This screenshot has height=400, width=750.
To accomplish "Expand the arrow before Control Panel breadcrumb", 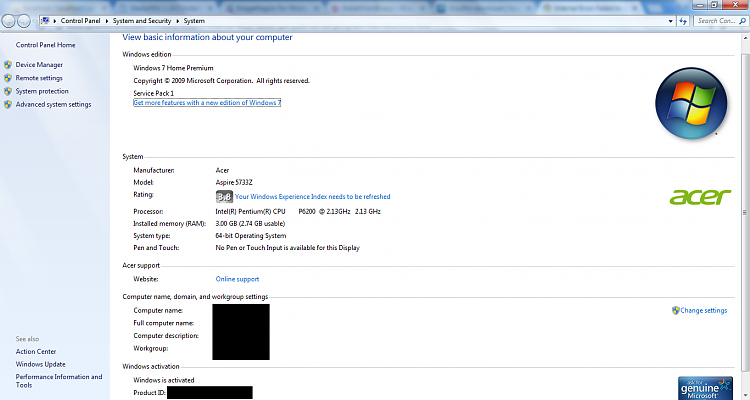I will (x=55, y=21).
